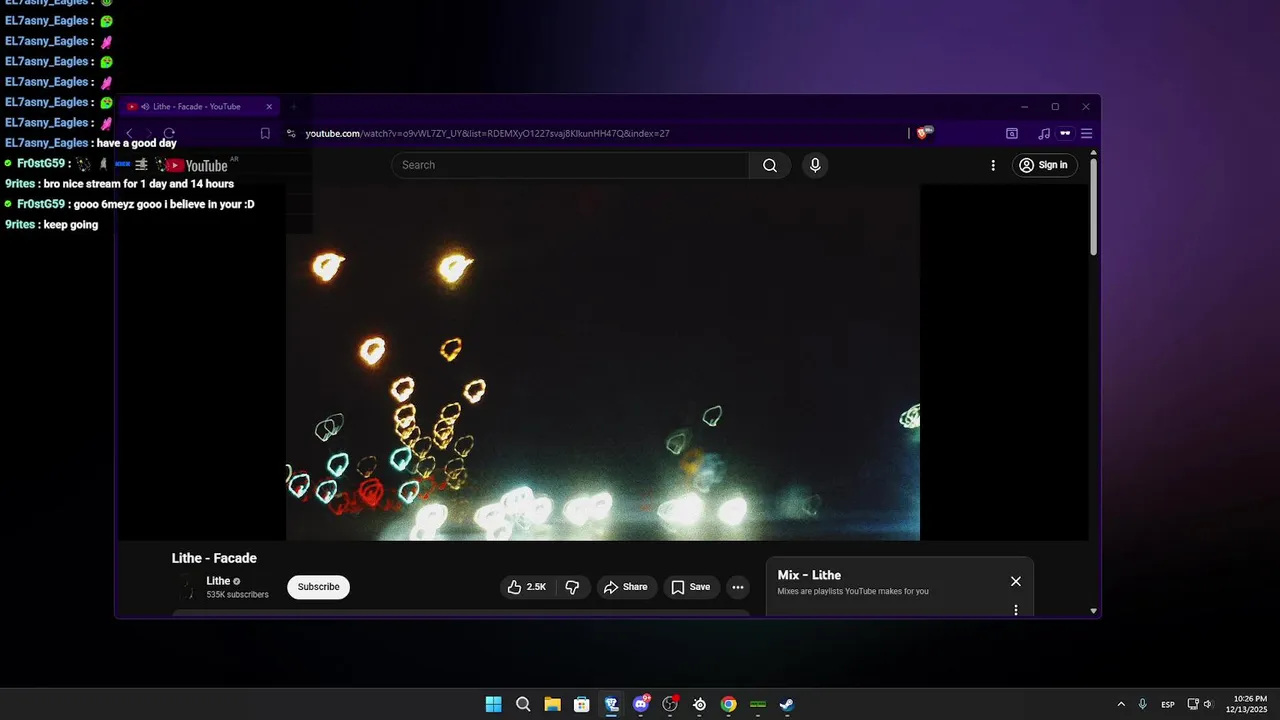The image size is (1280, 720).
Task: Open Google Chrome from the taskbar
Action: click(x=728, y=704)
